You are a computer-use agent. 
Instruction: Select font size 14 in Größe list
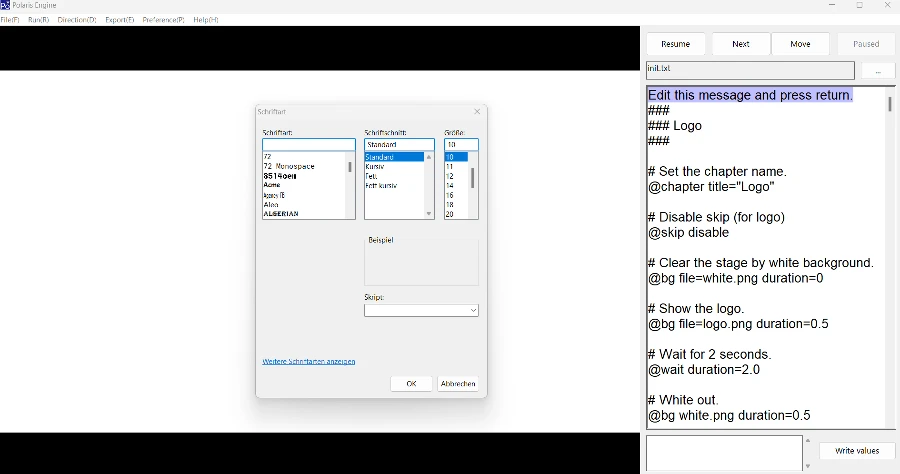pyautogui.click(x=449, y=186)
